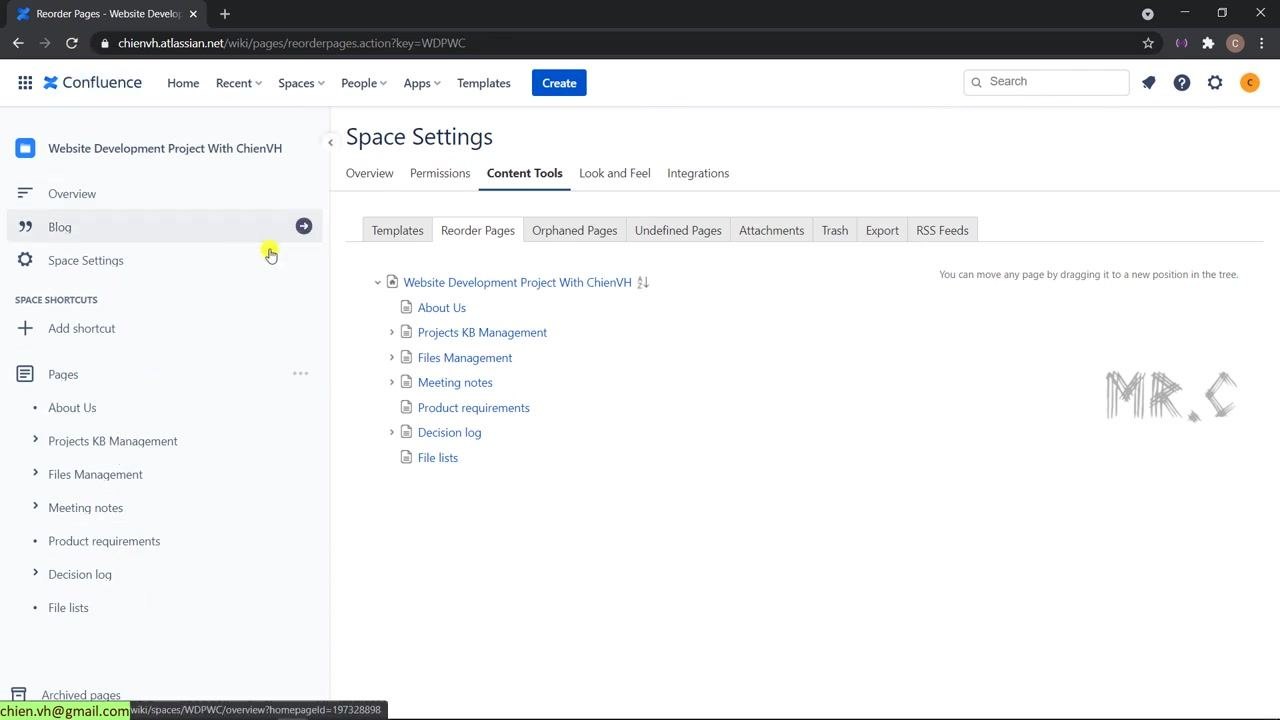Bookmark this page with the star icon
The image size is (1280, 720).
1148,43
